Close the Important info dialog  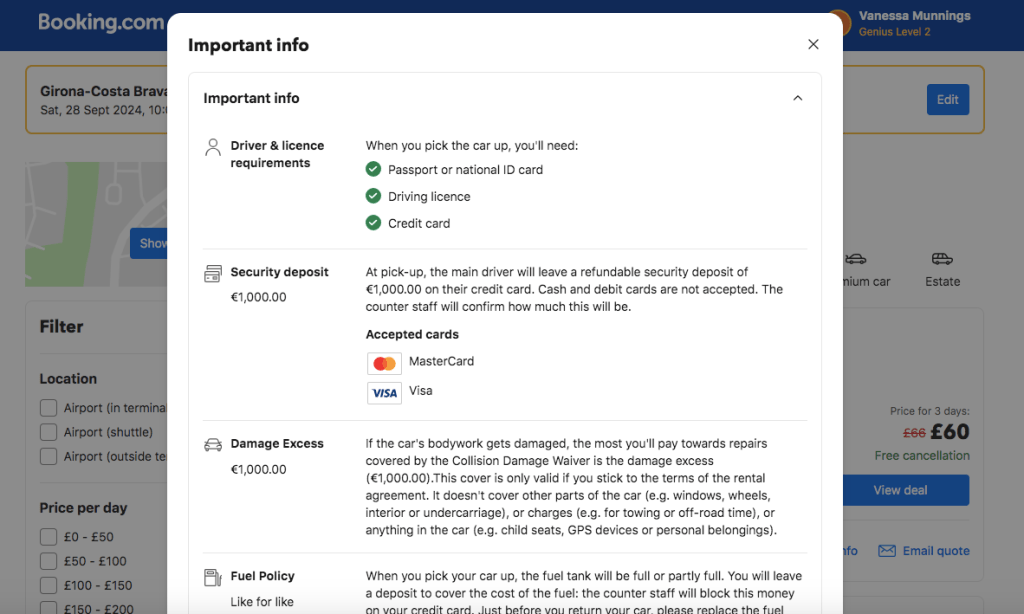point(813,44)
